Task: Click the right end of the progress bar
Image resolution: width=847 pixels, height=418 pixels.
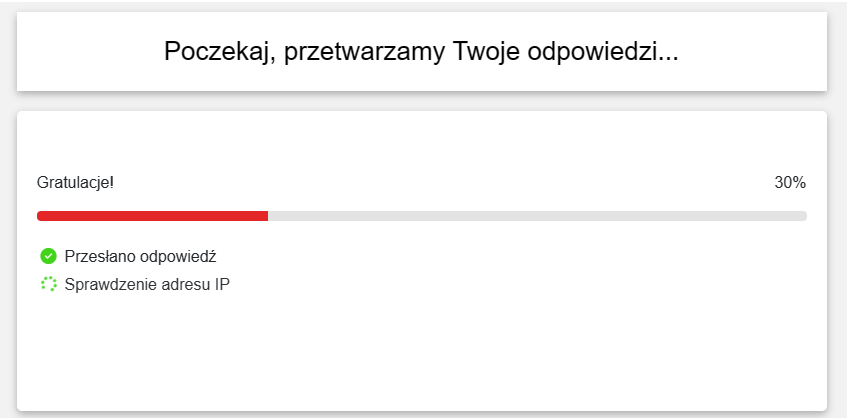Action: [x=803, y=216]
